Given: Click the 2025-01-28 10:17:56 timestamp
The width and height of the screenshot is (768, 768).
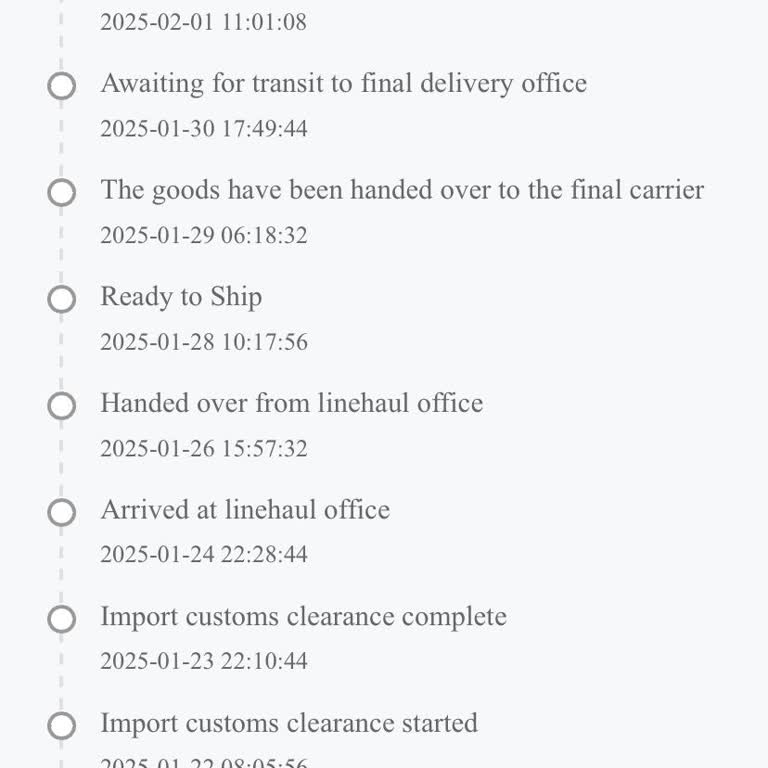Looking at the screenshot, I should (203, 342).
